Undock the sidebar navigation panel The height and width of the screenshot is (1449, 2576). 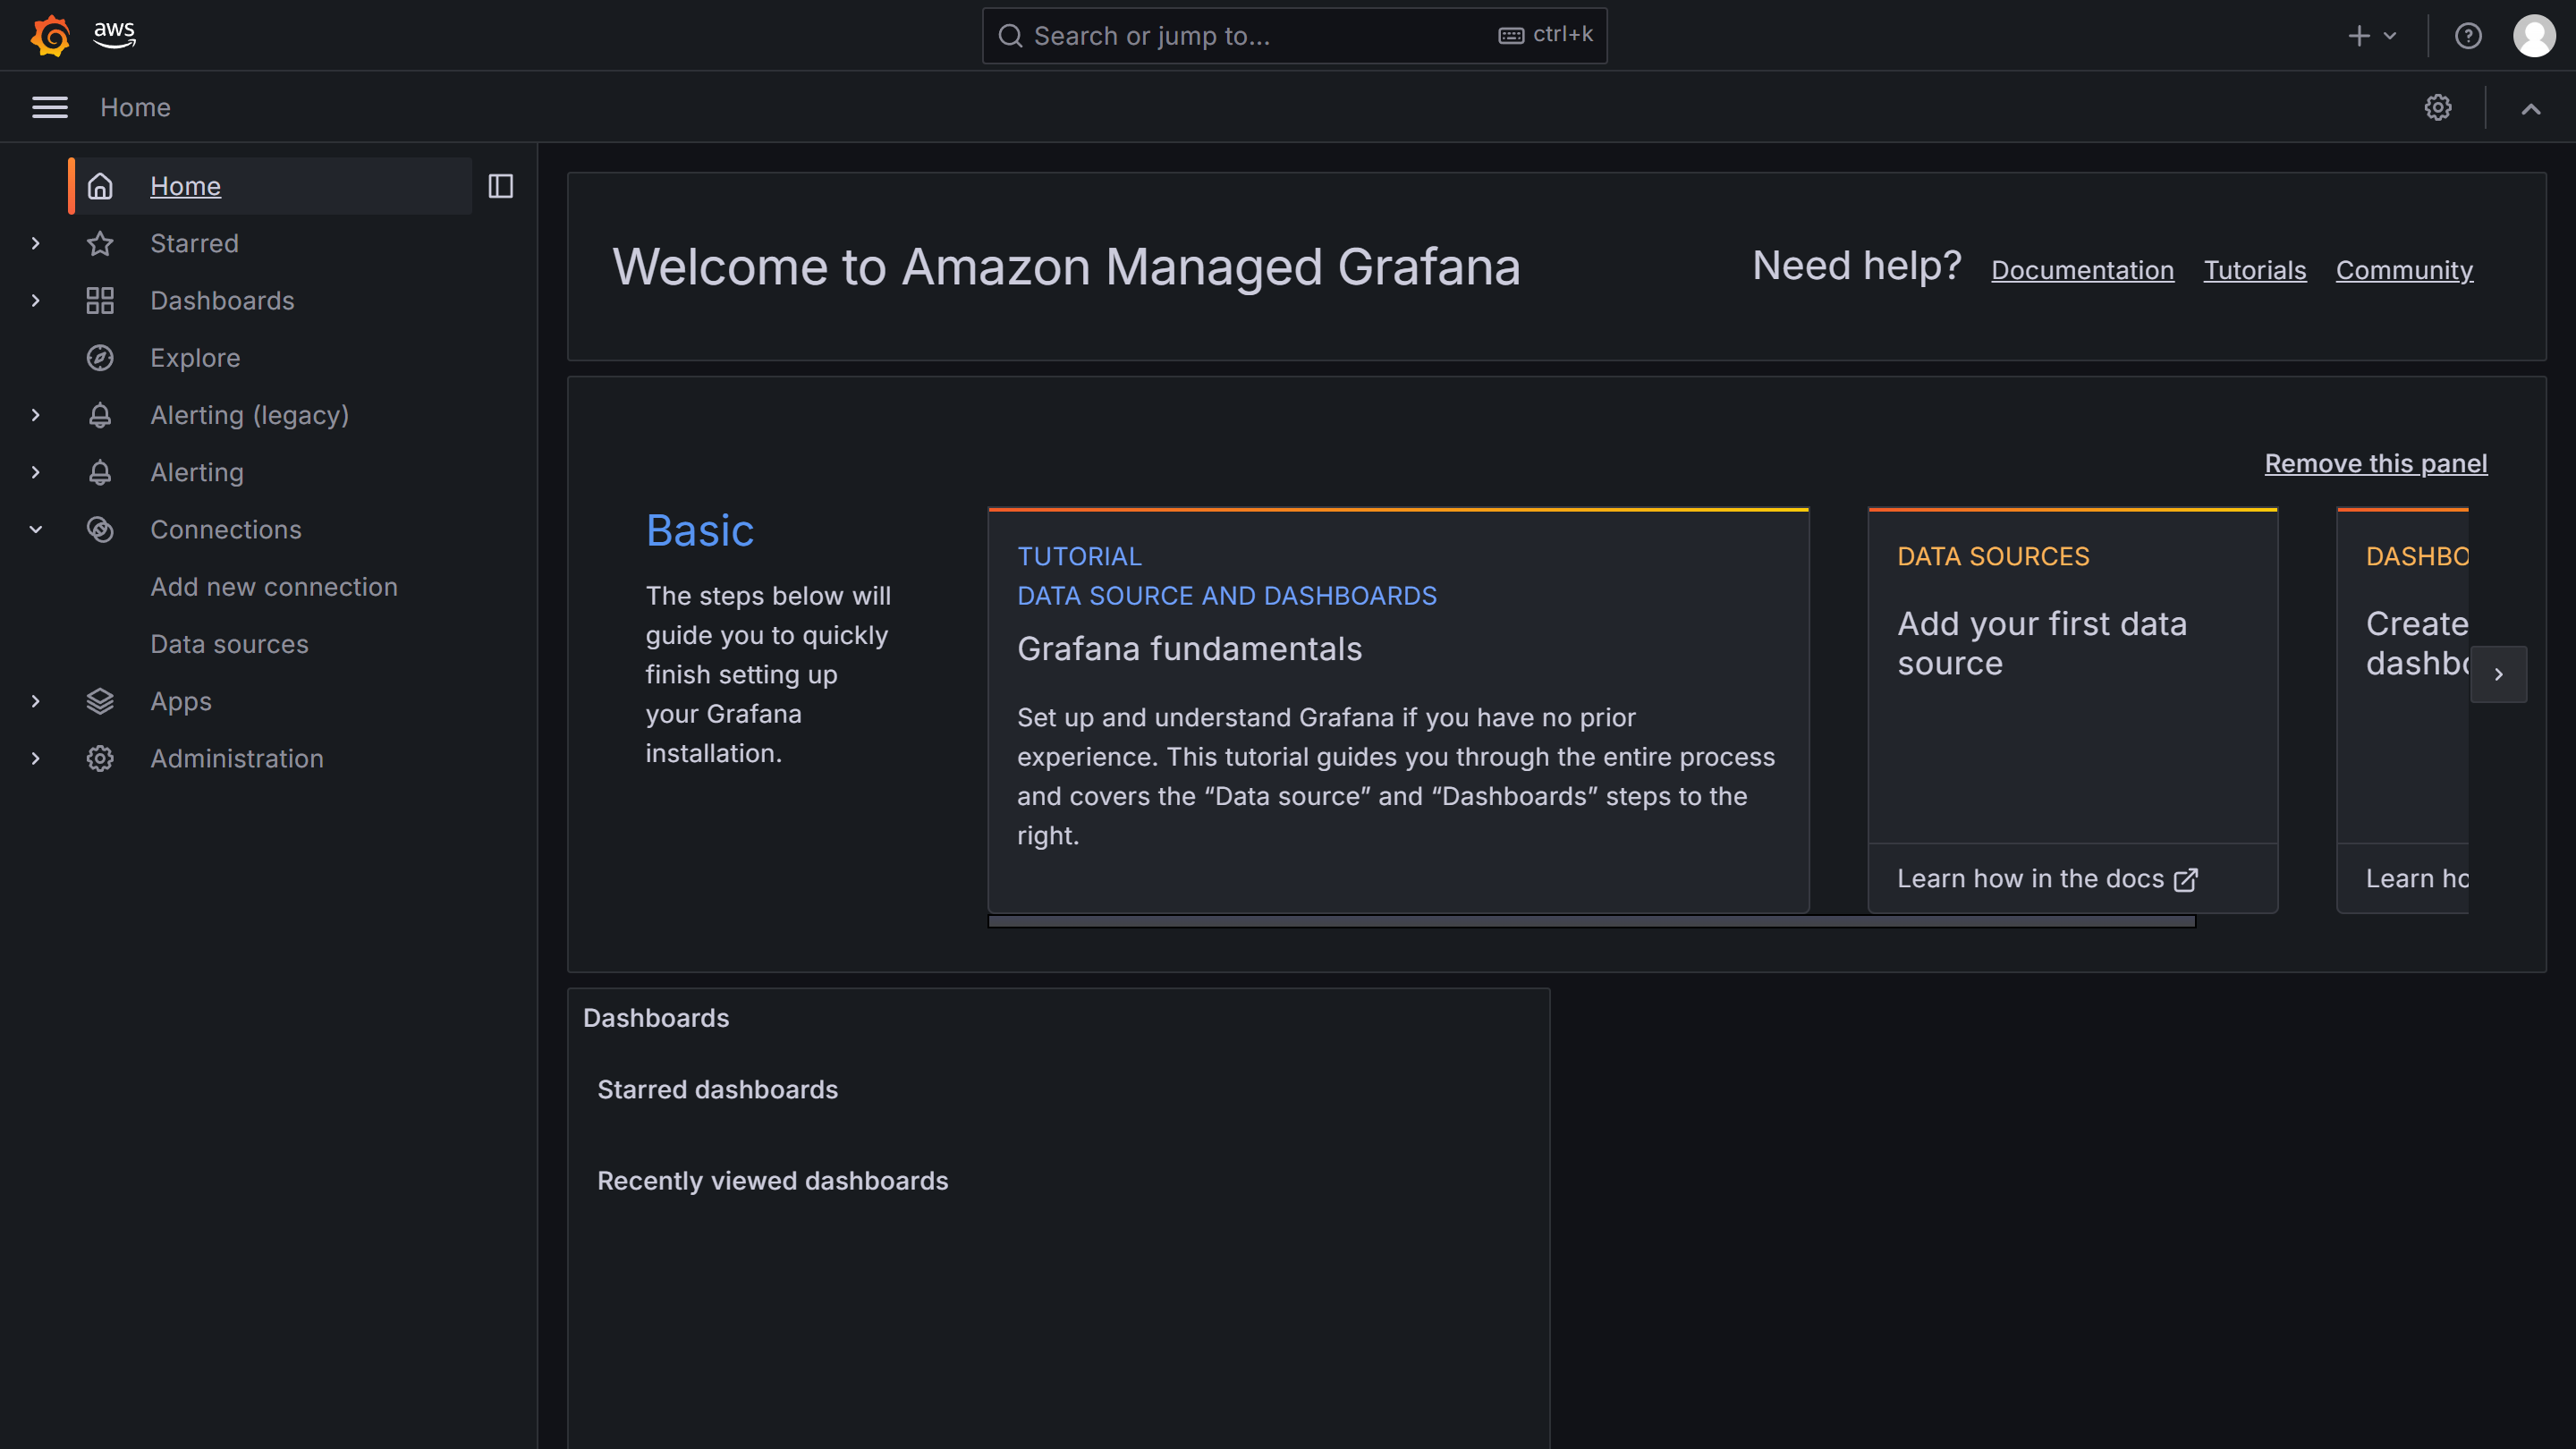[500, 186]
